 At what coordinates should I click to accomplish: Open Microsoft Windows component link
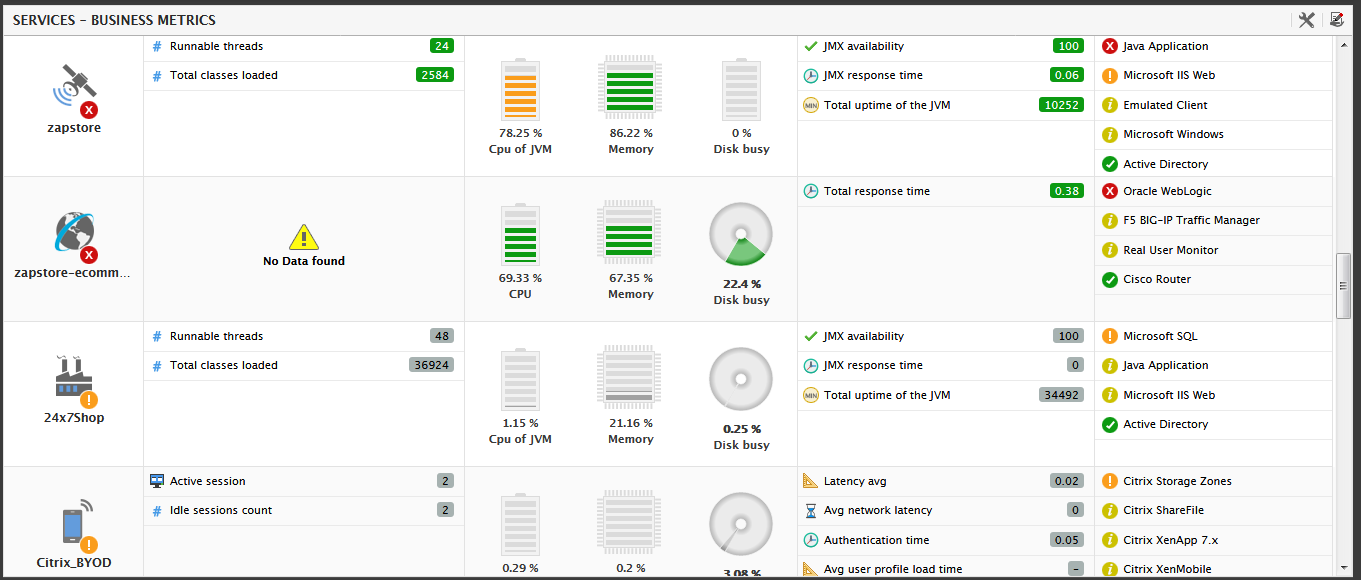[1173, 134]
